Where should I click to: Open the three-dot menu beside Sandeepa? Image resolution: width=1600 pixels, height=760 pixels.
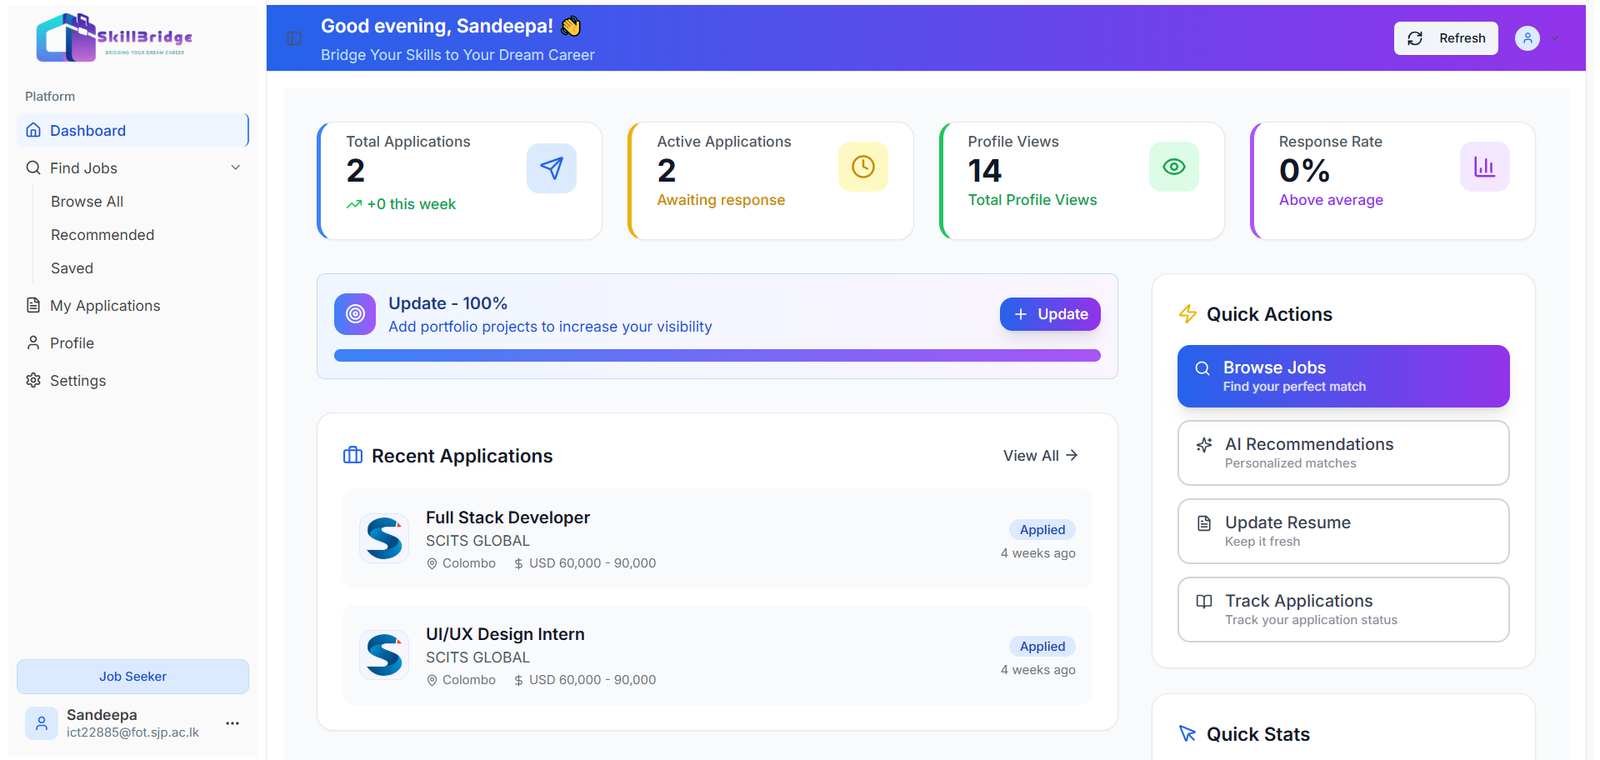coord(232,723)
